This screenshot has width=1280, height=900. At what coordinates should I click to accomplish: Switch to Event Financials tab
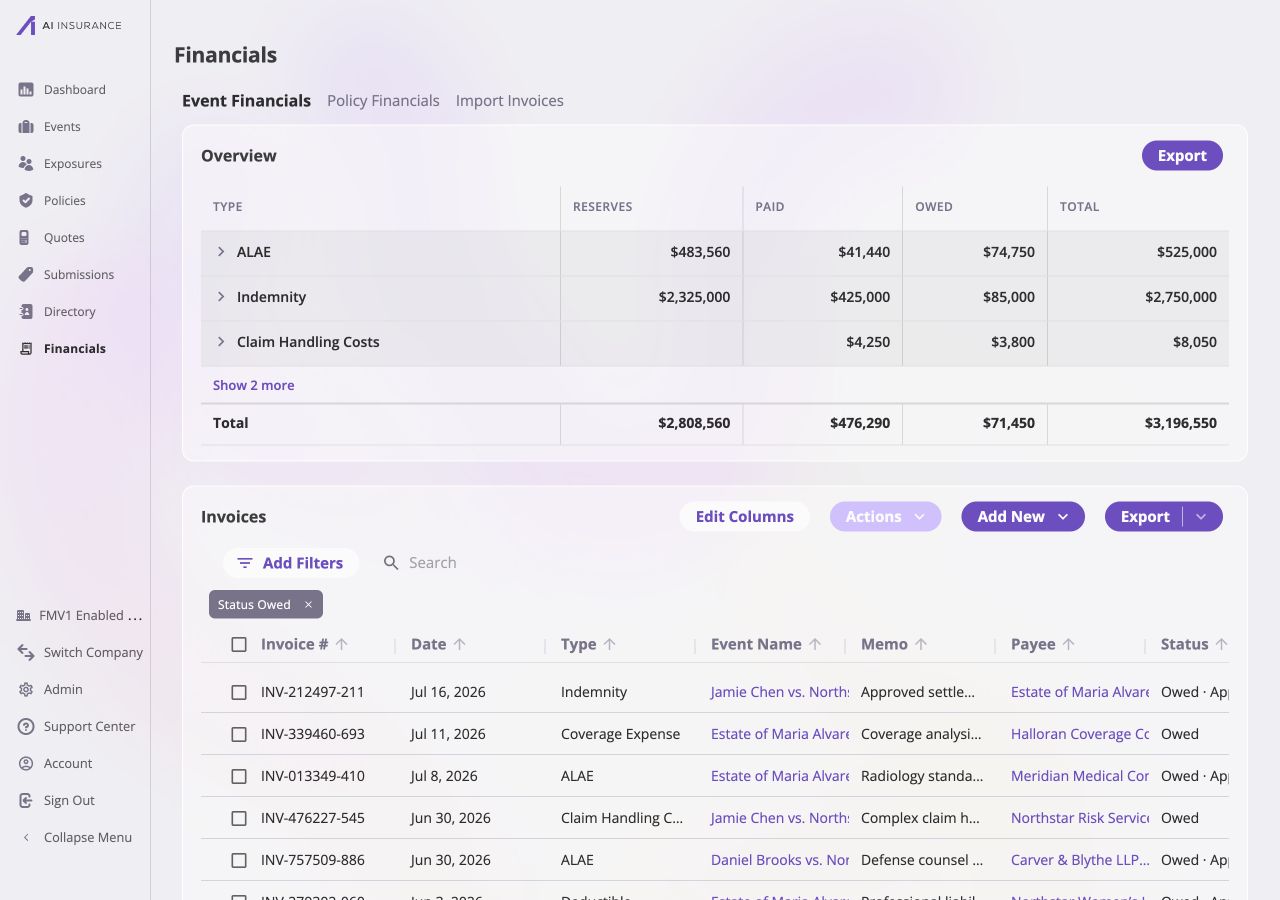[247, 101]
